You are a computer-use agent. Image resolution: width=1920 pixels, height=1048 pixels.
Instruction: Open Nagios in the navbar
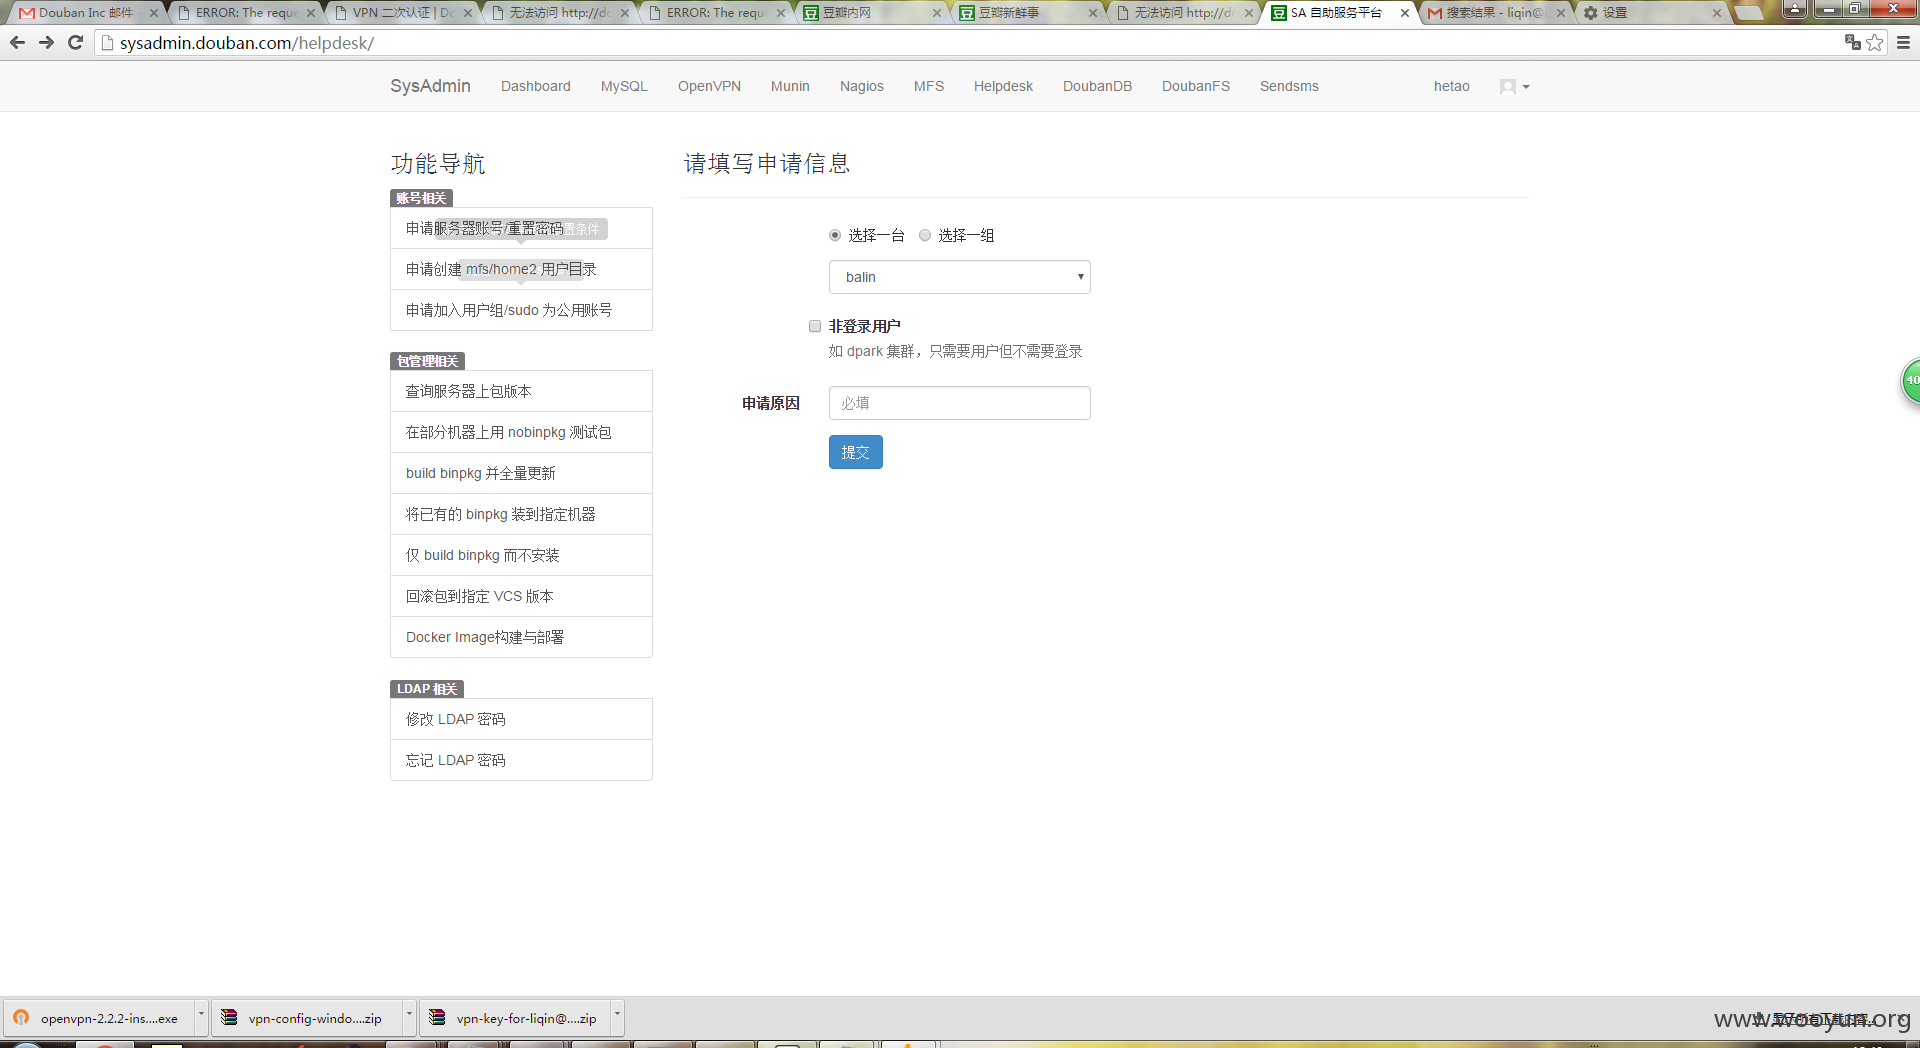coord(862,86)
